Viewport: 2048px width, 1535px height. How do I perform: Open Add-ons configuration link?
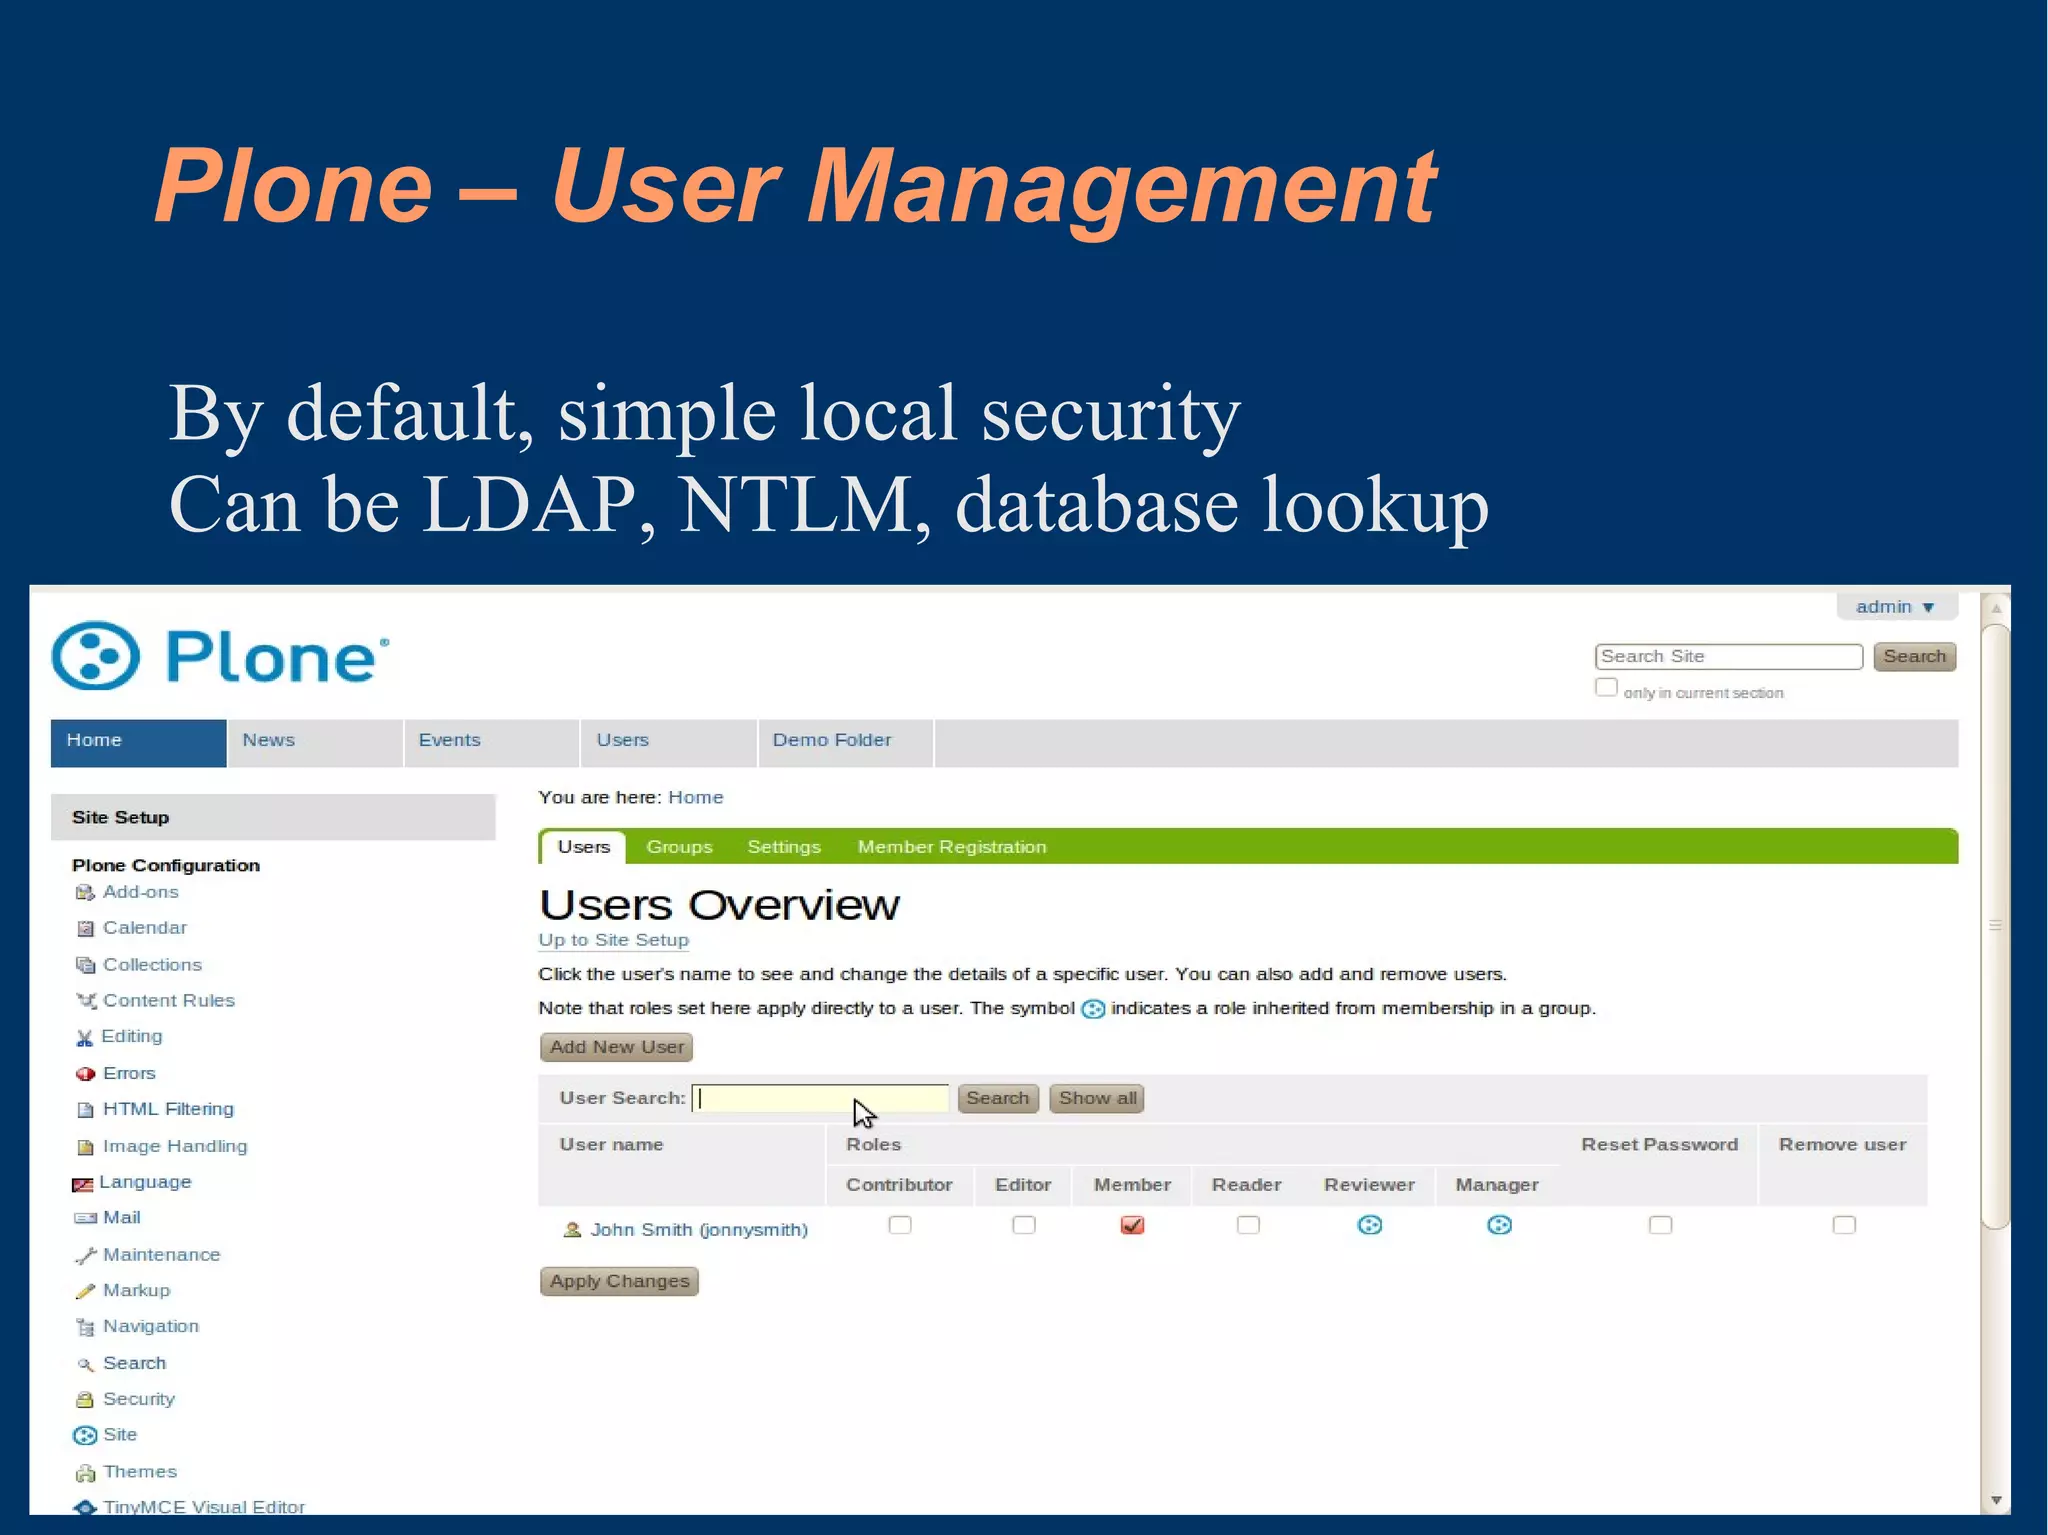point(141,892)
